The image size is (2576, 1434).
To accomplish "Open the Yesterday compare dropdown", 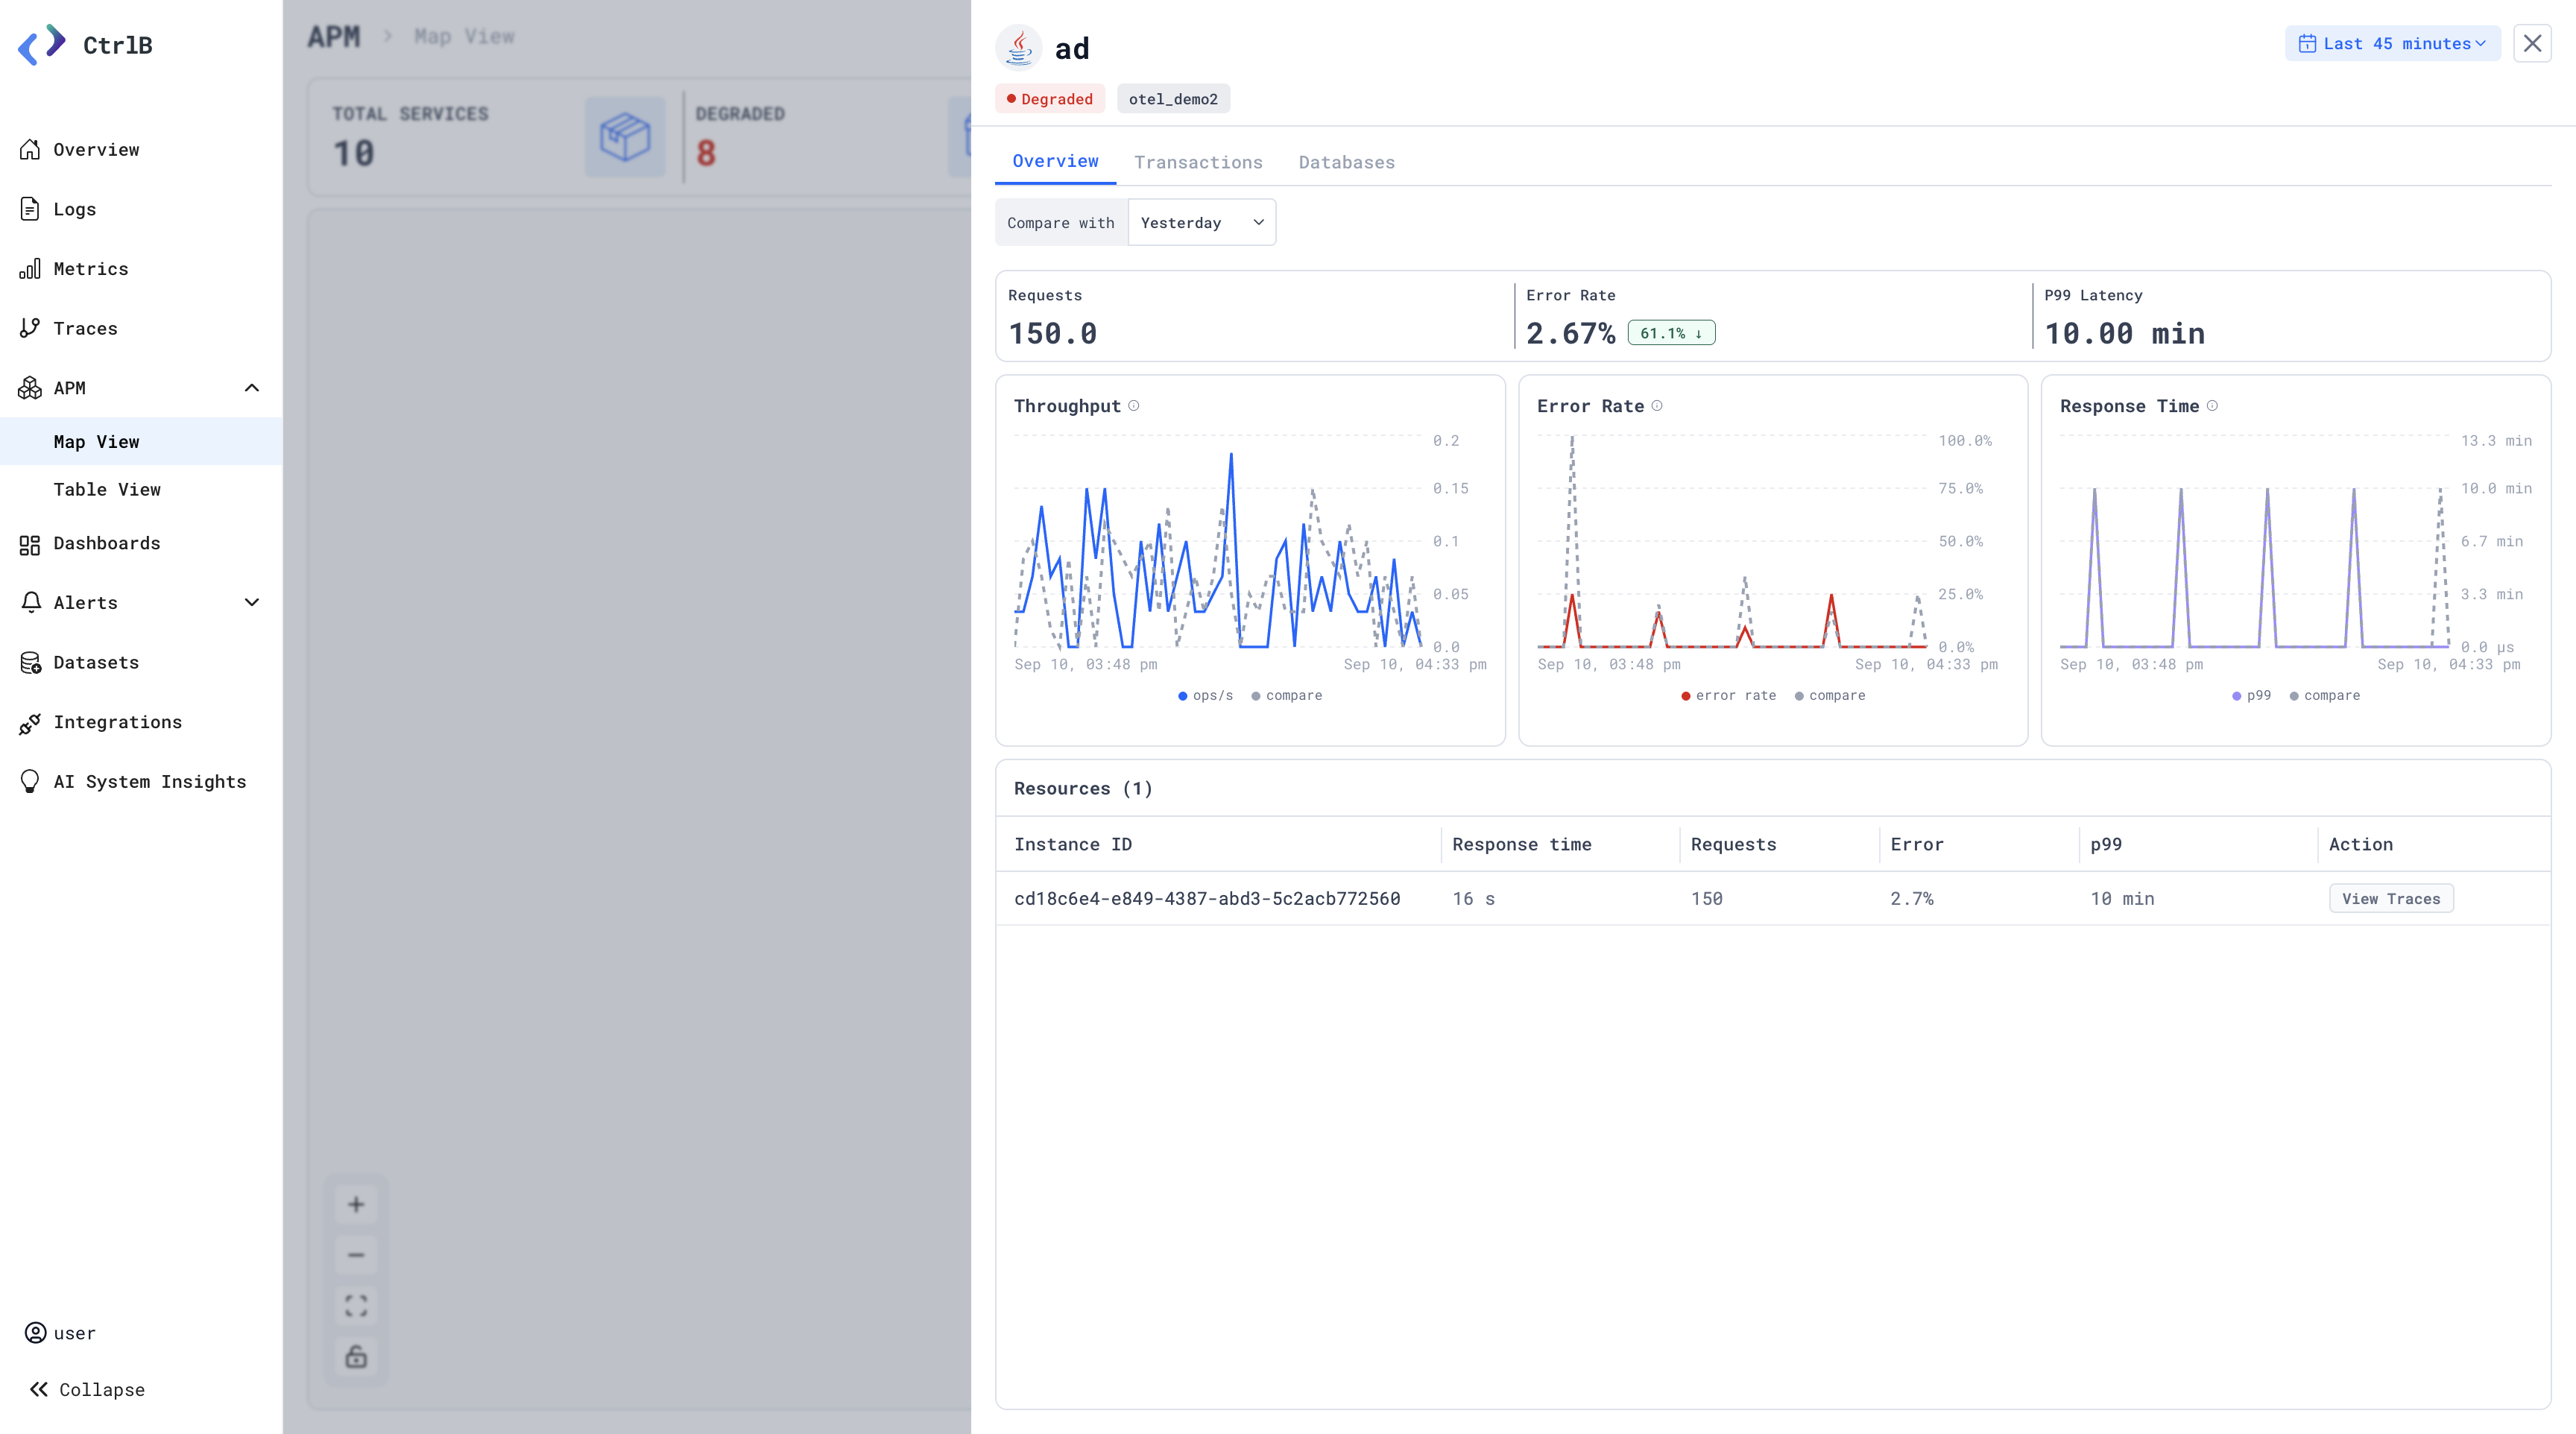I will (1201, 222).
